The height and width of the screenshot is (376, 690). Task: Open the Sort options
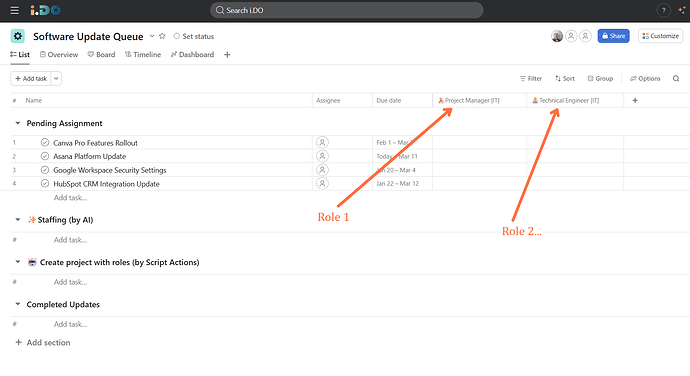[565, 78]
